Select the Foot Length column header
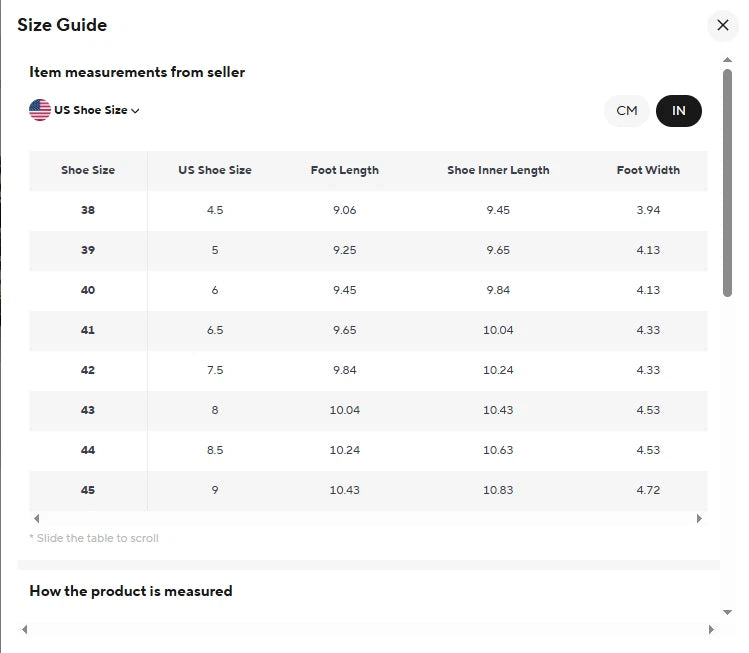 click(344, 170)
